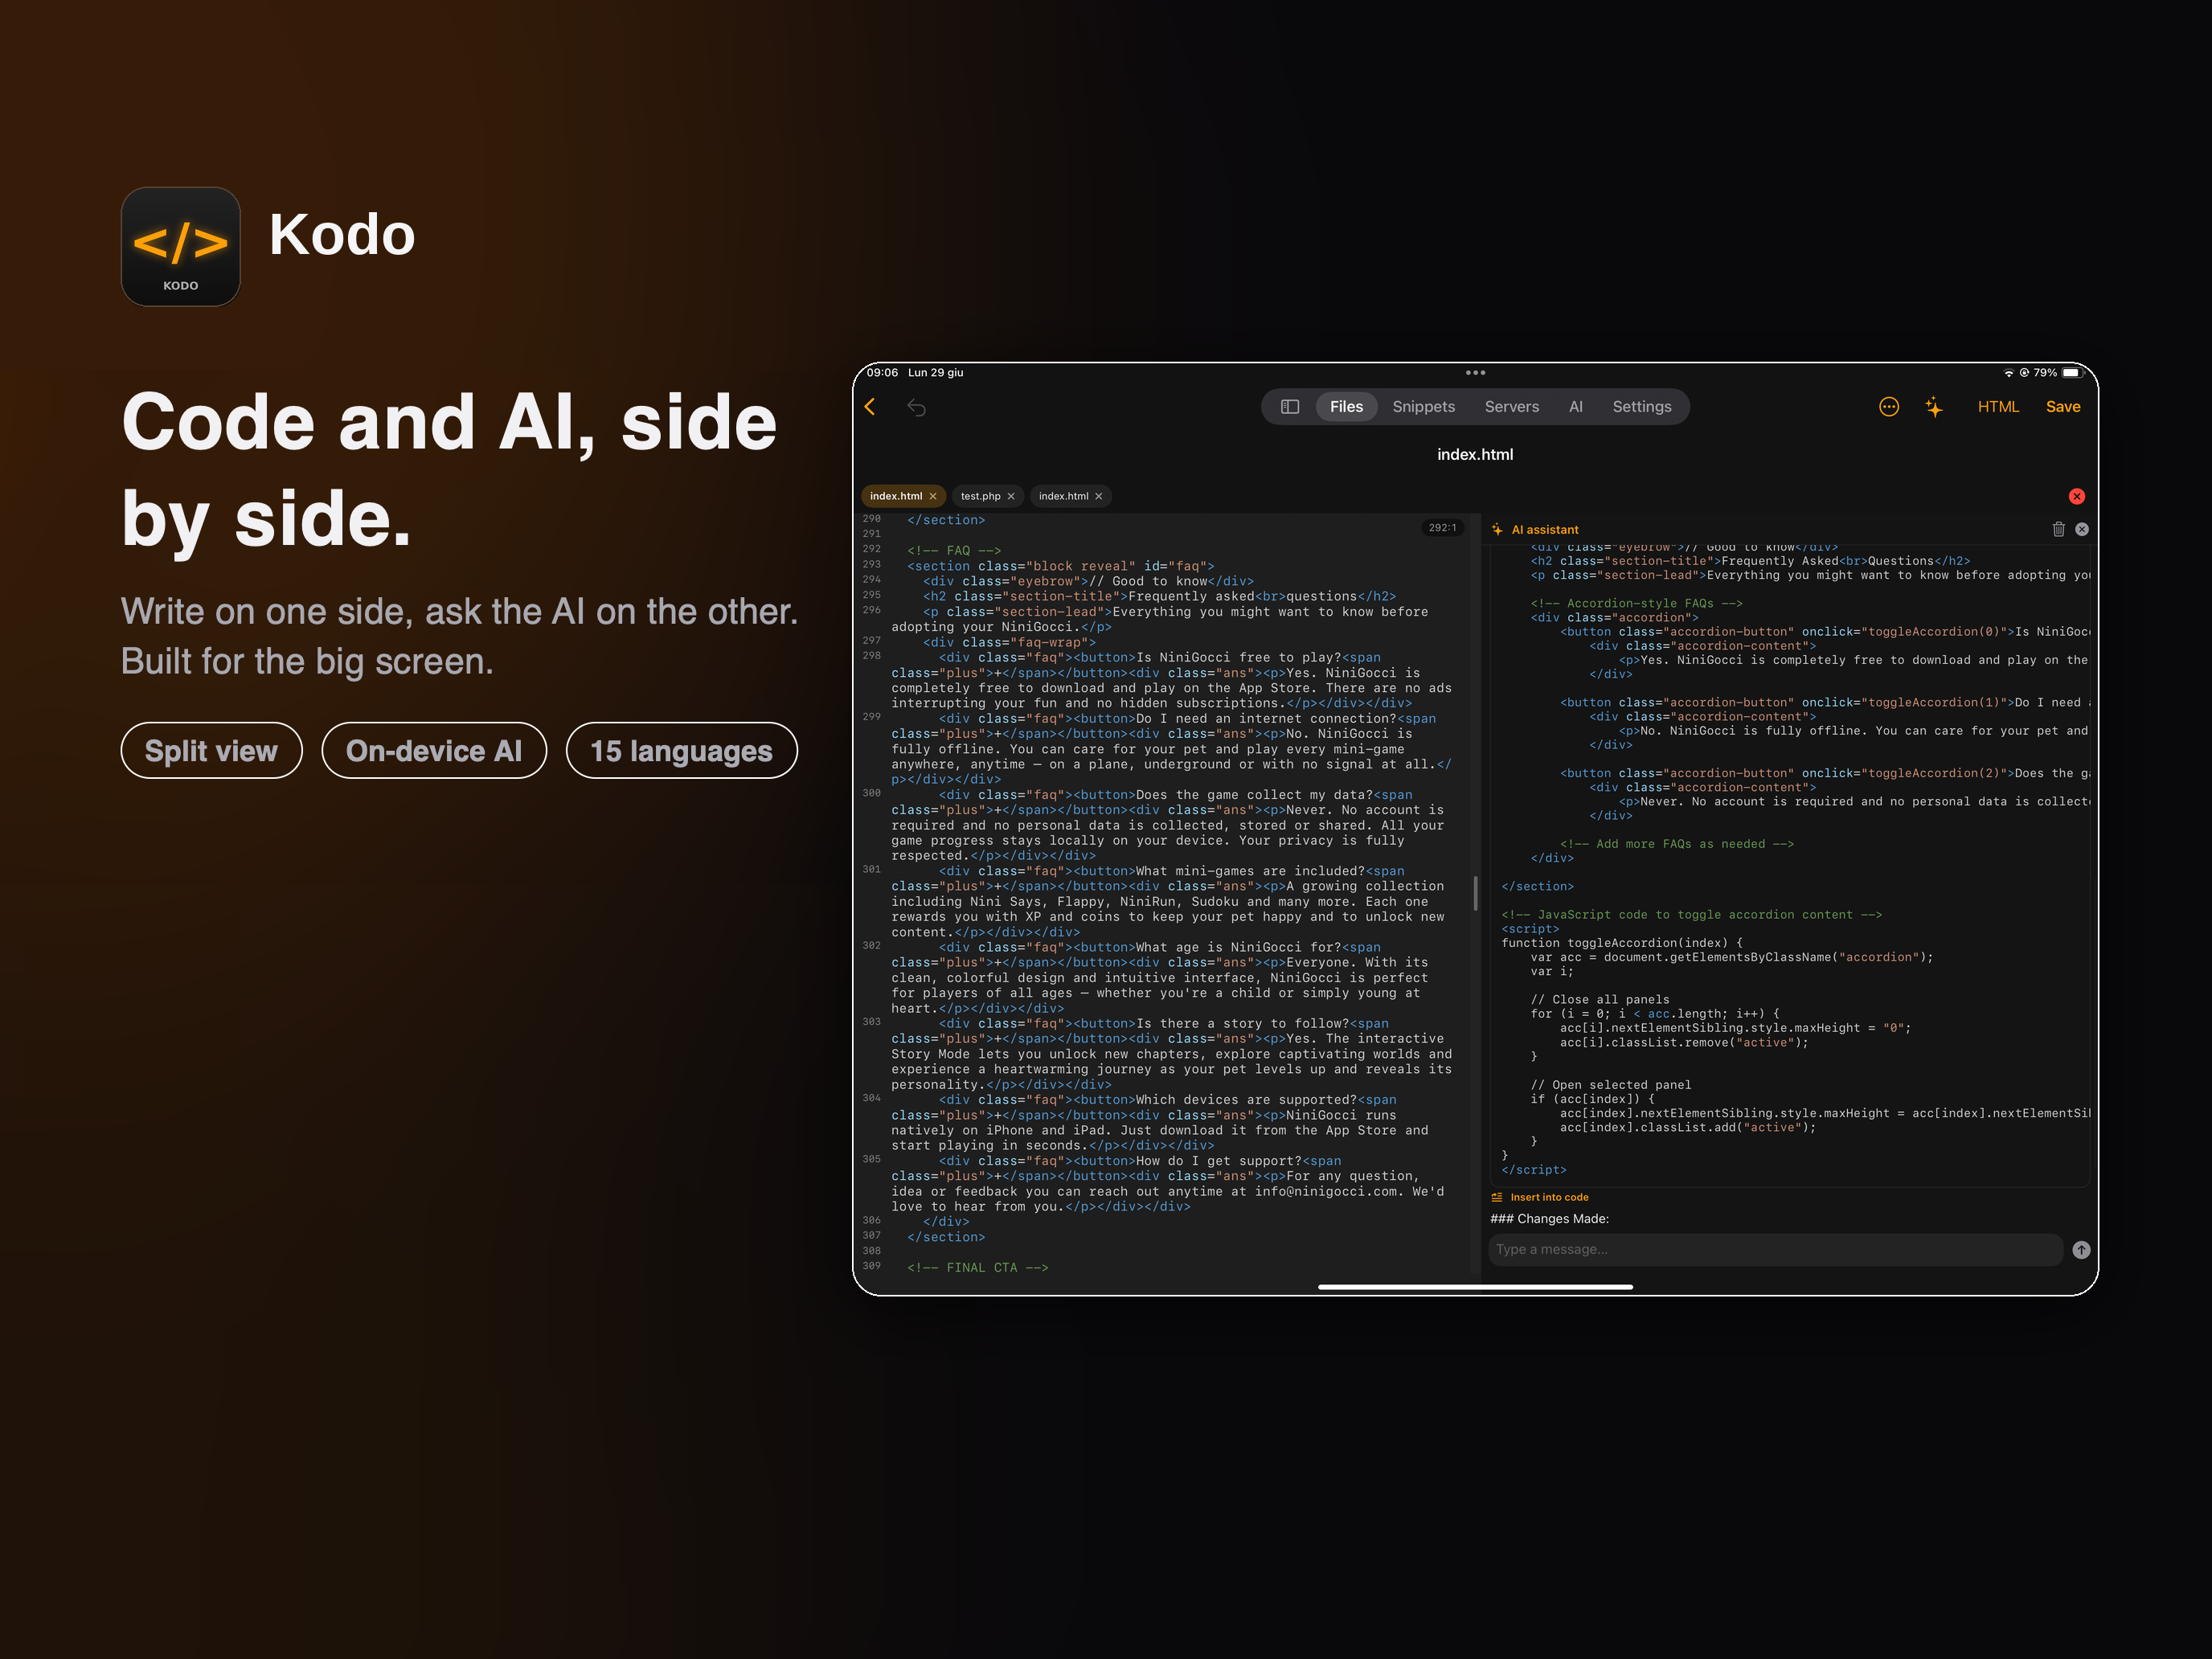
Task: Click the Kodo app logo
Action: (181, 246)
